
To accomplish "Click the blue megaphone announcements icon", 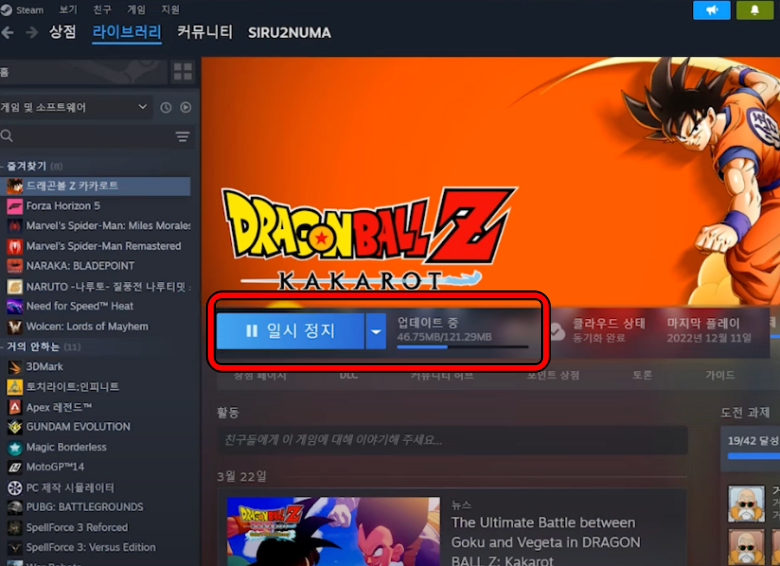I will click(x=711, y=10).
